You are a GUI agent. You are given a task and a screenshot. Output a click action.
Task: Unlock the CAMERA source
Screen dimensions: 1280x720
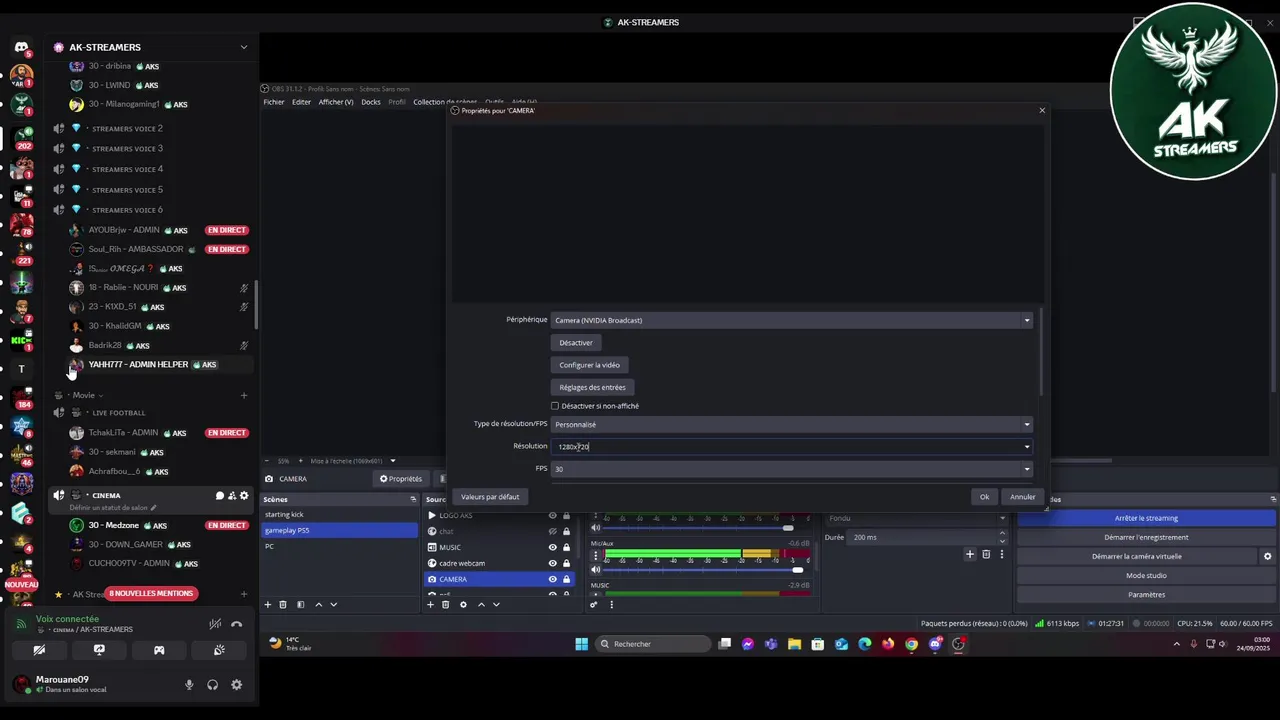566,579
